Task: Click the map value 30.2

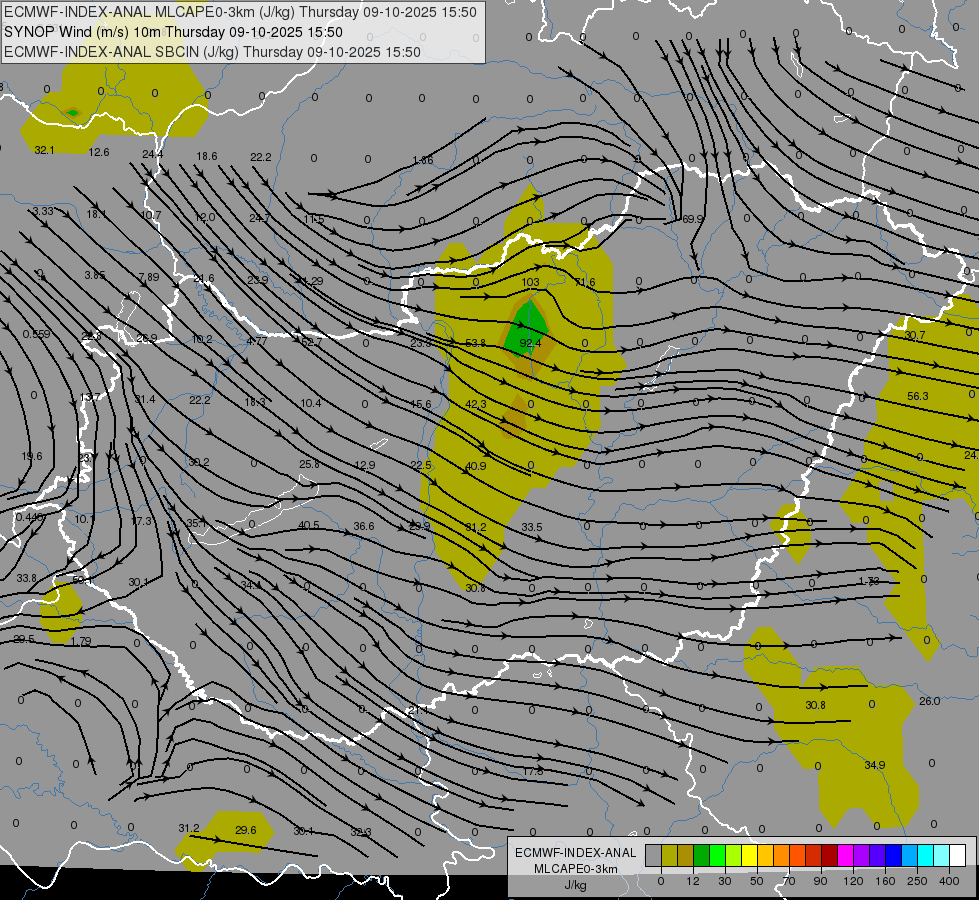Action: [x=199, y=462]
